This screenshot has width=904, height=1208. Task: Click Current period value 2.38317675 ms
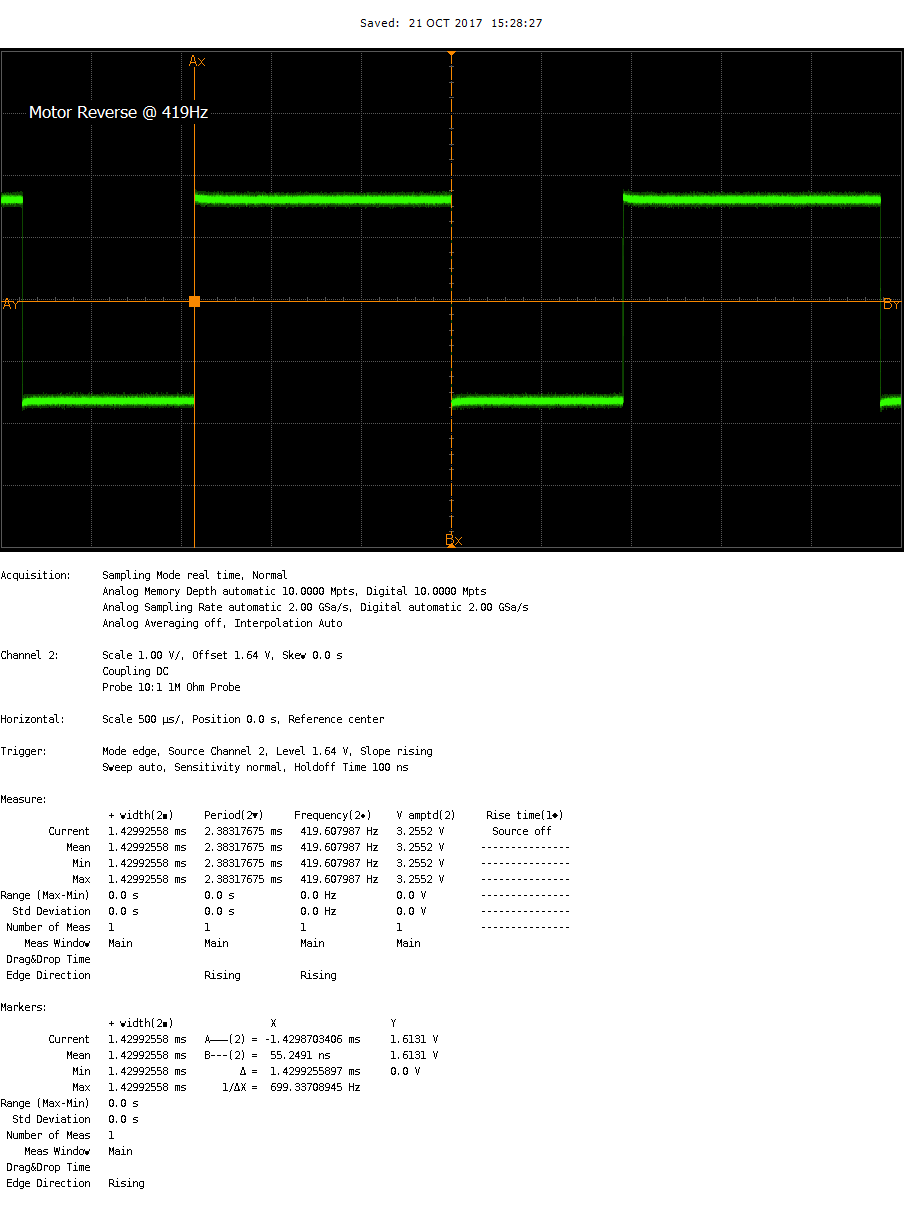pyautogui.click(x=243, y=831)
